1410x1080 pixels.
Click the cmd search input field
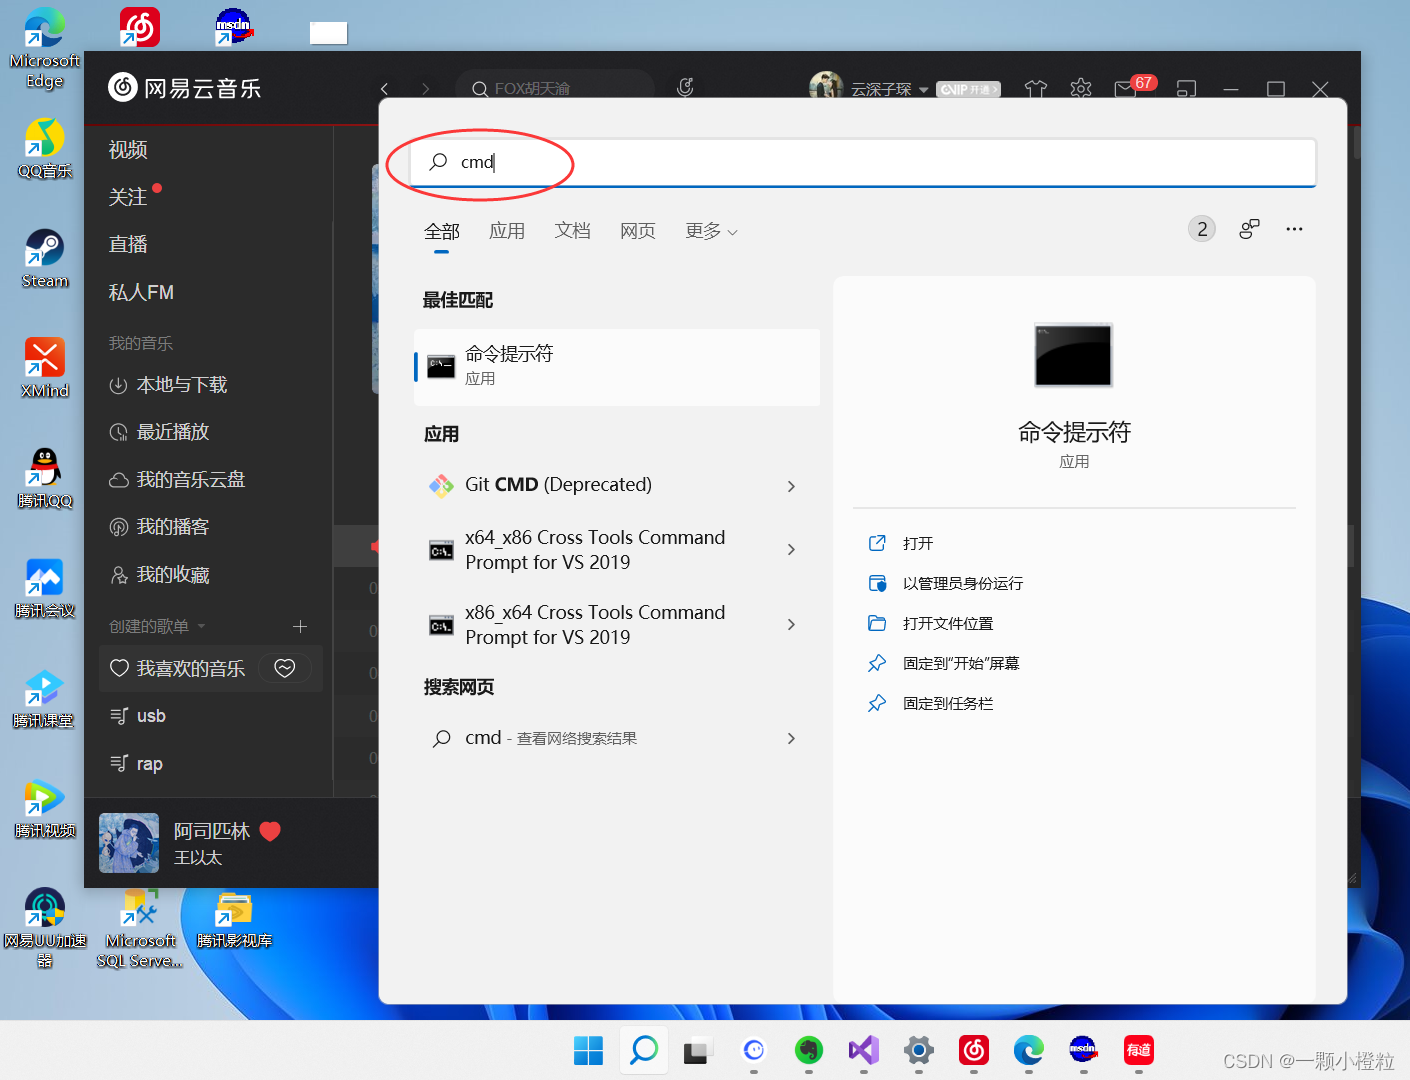point(862,162)
